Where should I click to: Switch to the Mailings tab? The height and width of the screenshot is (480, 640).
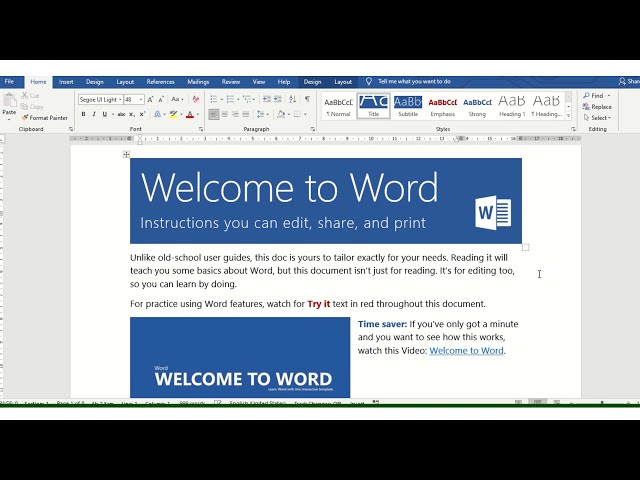pyautogui.click(x=198, y=82)
